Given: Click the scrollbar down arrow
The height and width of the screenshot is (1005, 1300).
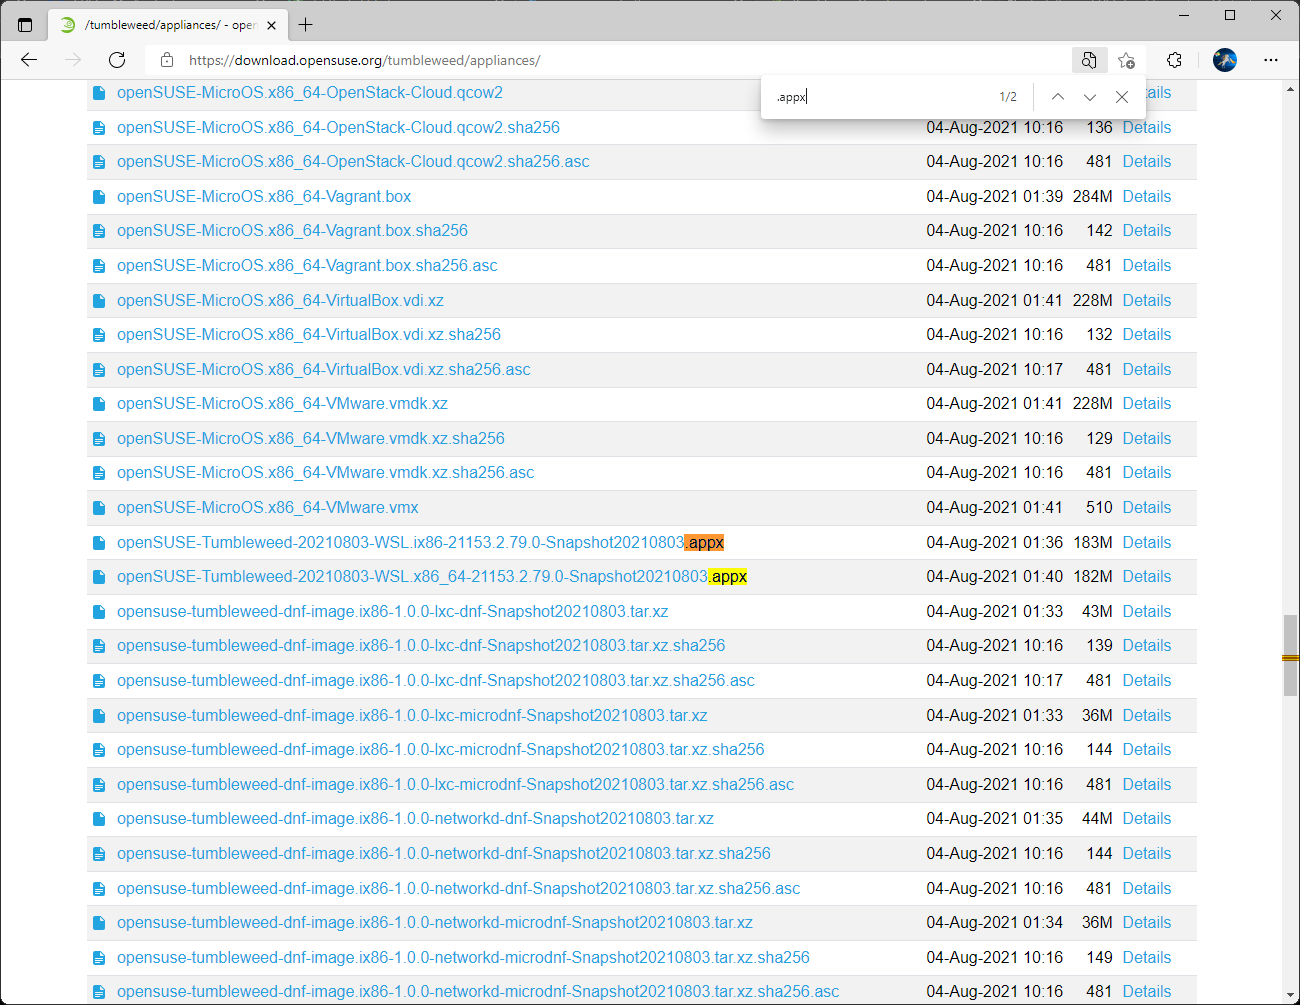Looking at the screenshot, I should point(1290,995).
